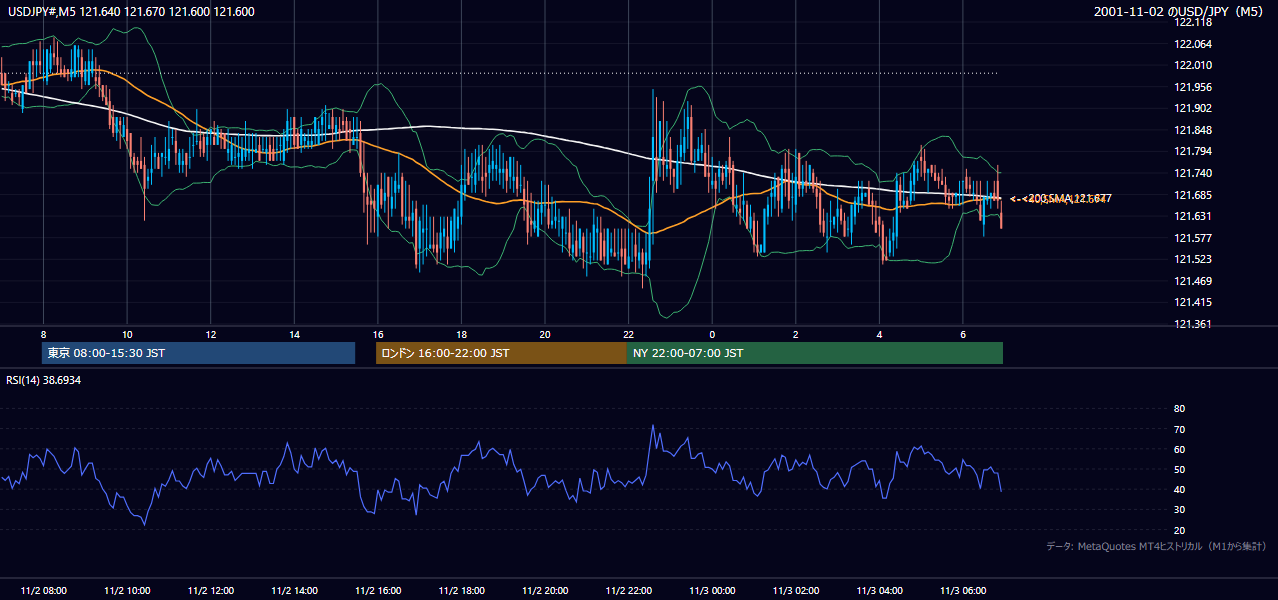Image resolution: width=1278 pixels, height=600 pixels.
Task: Click the 121.631 price axis label
Action: [x=1195, y=216]
